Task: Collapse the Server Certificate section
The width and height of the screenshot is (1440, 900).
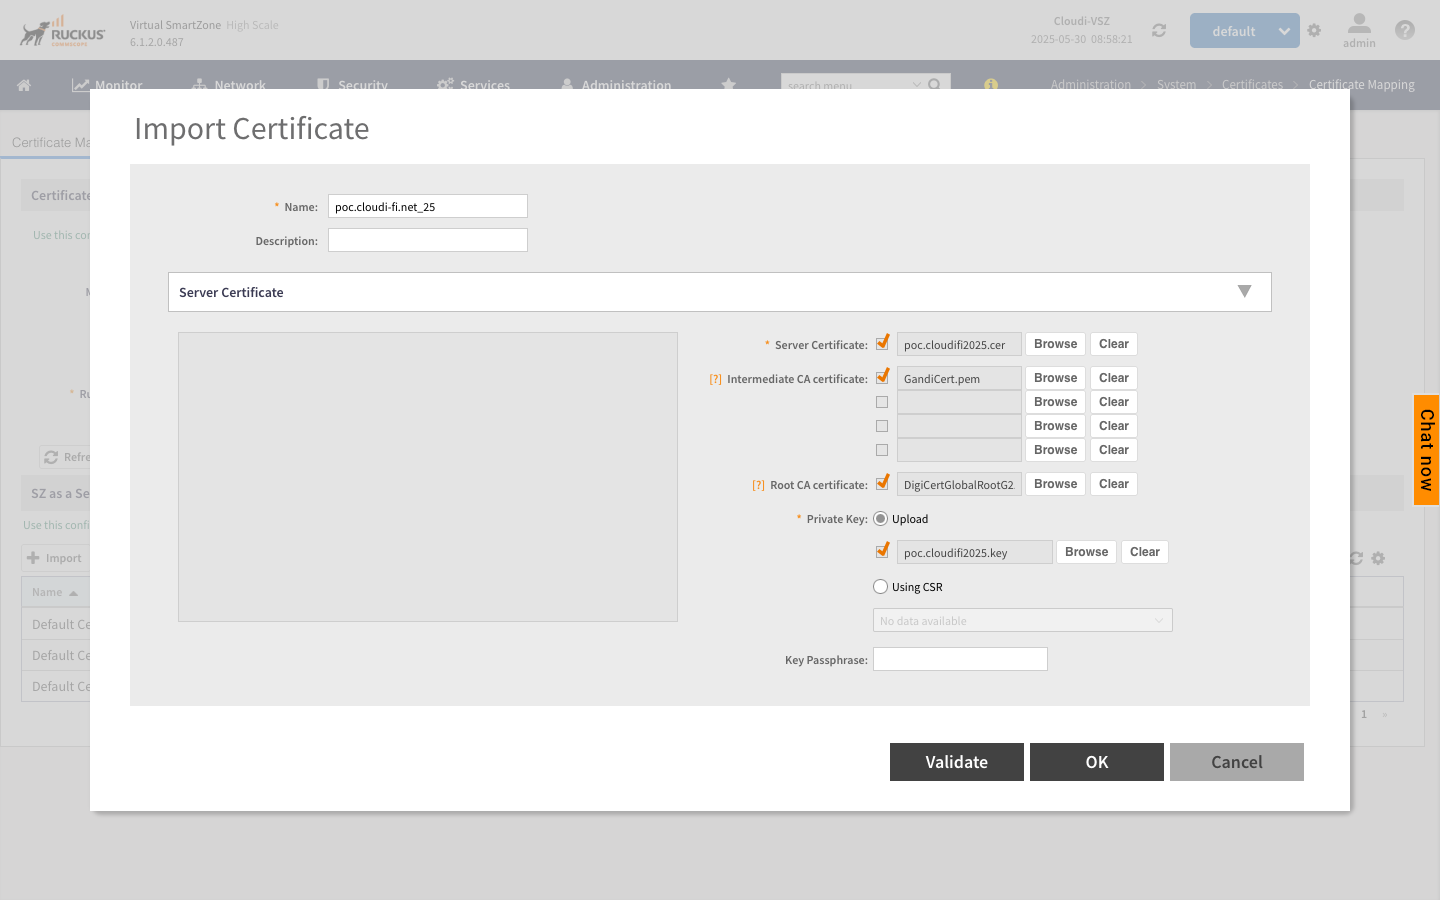Action: click(1244, 291)
